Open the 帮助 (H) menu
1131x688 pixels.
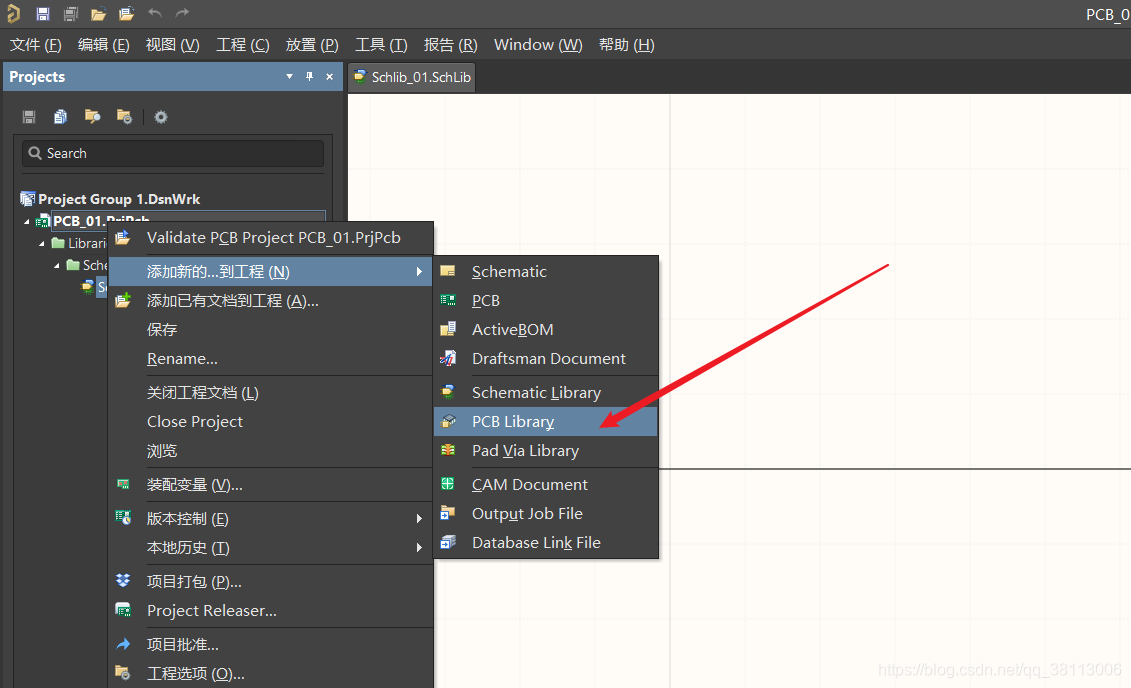click(626, 45)
